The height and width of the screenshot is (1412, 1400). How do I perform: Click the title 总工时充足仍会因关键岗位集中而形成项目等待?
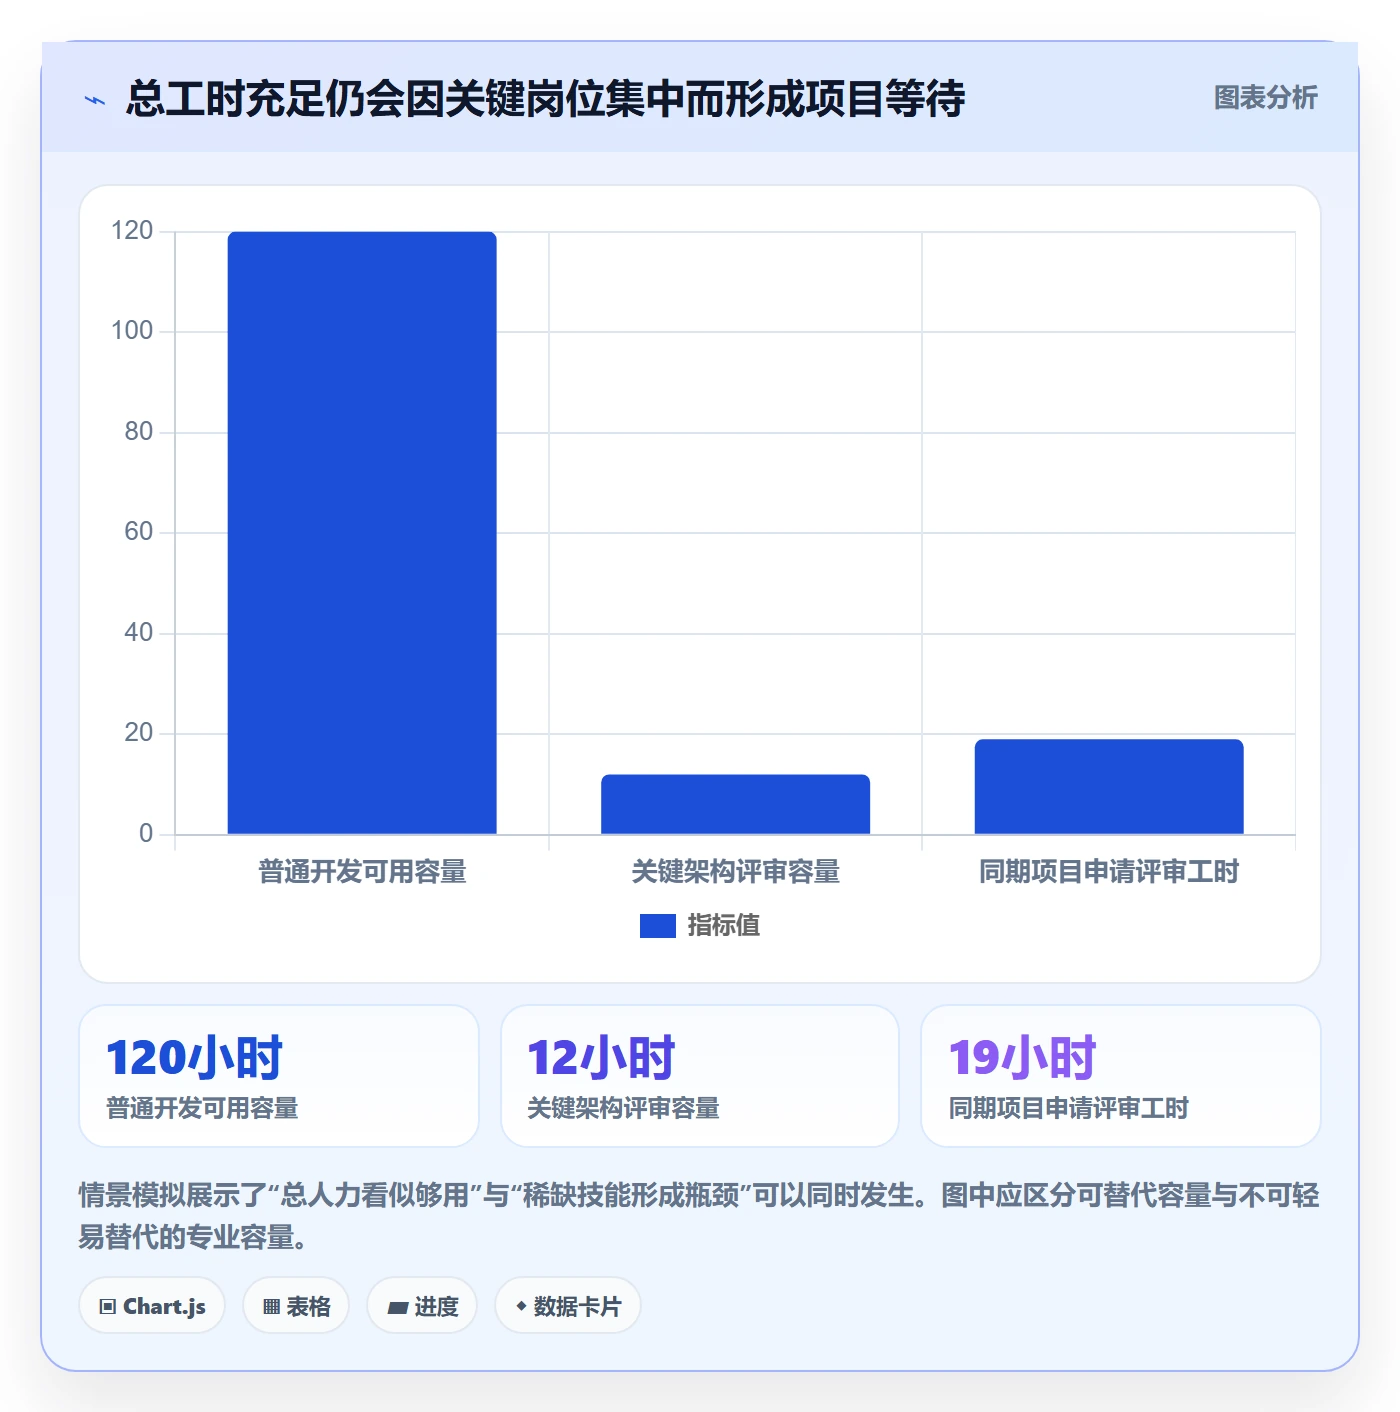click(545, 99)
